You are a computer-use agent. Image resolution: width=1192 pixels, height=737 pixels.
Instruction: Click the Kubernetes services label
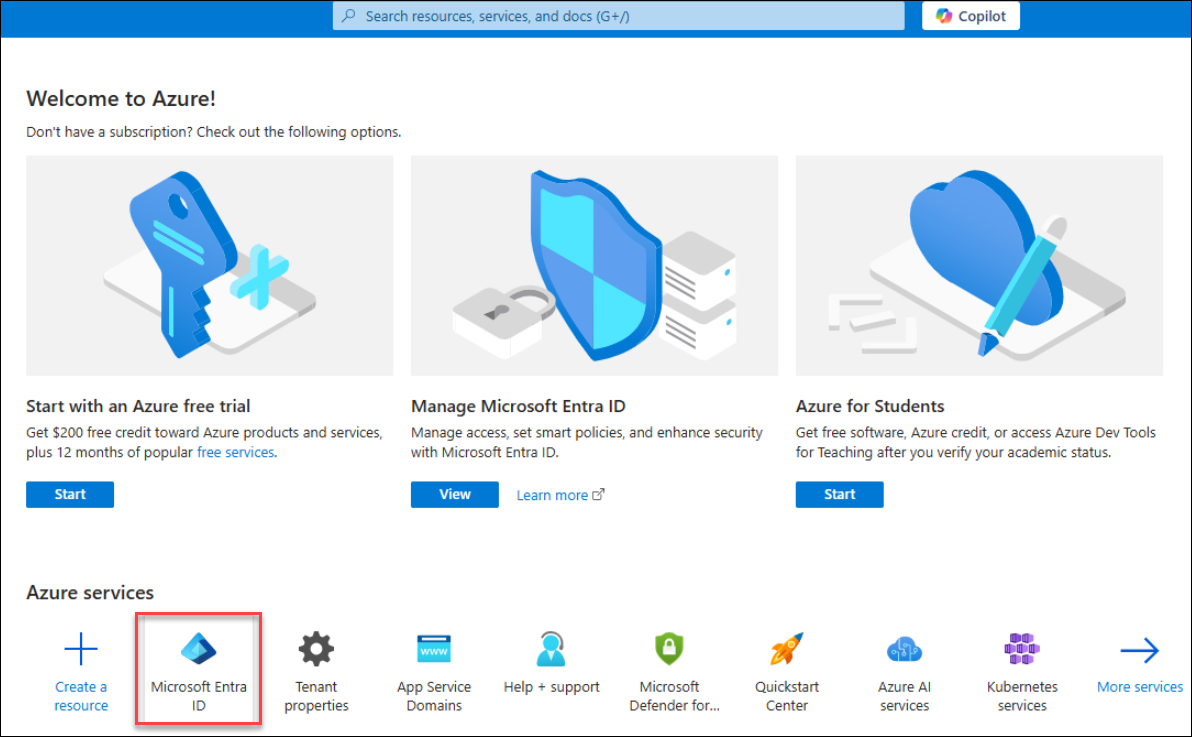tap(1022, 696)
